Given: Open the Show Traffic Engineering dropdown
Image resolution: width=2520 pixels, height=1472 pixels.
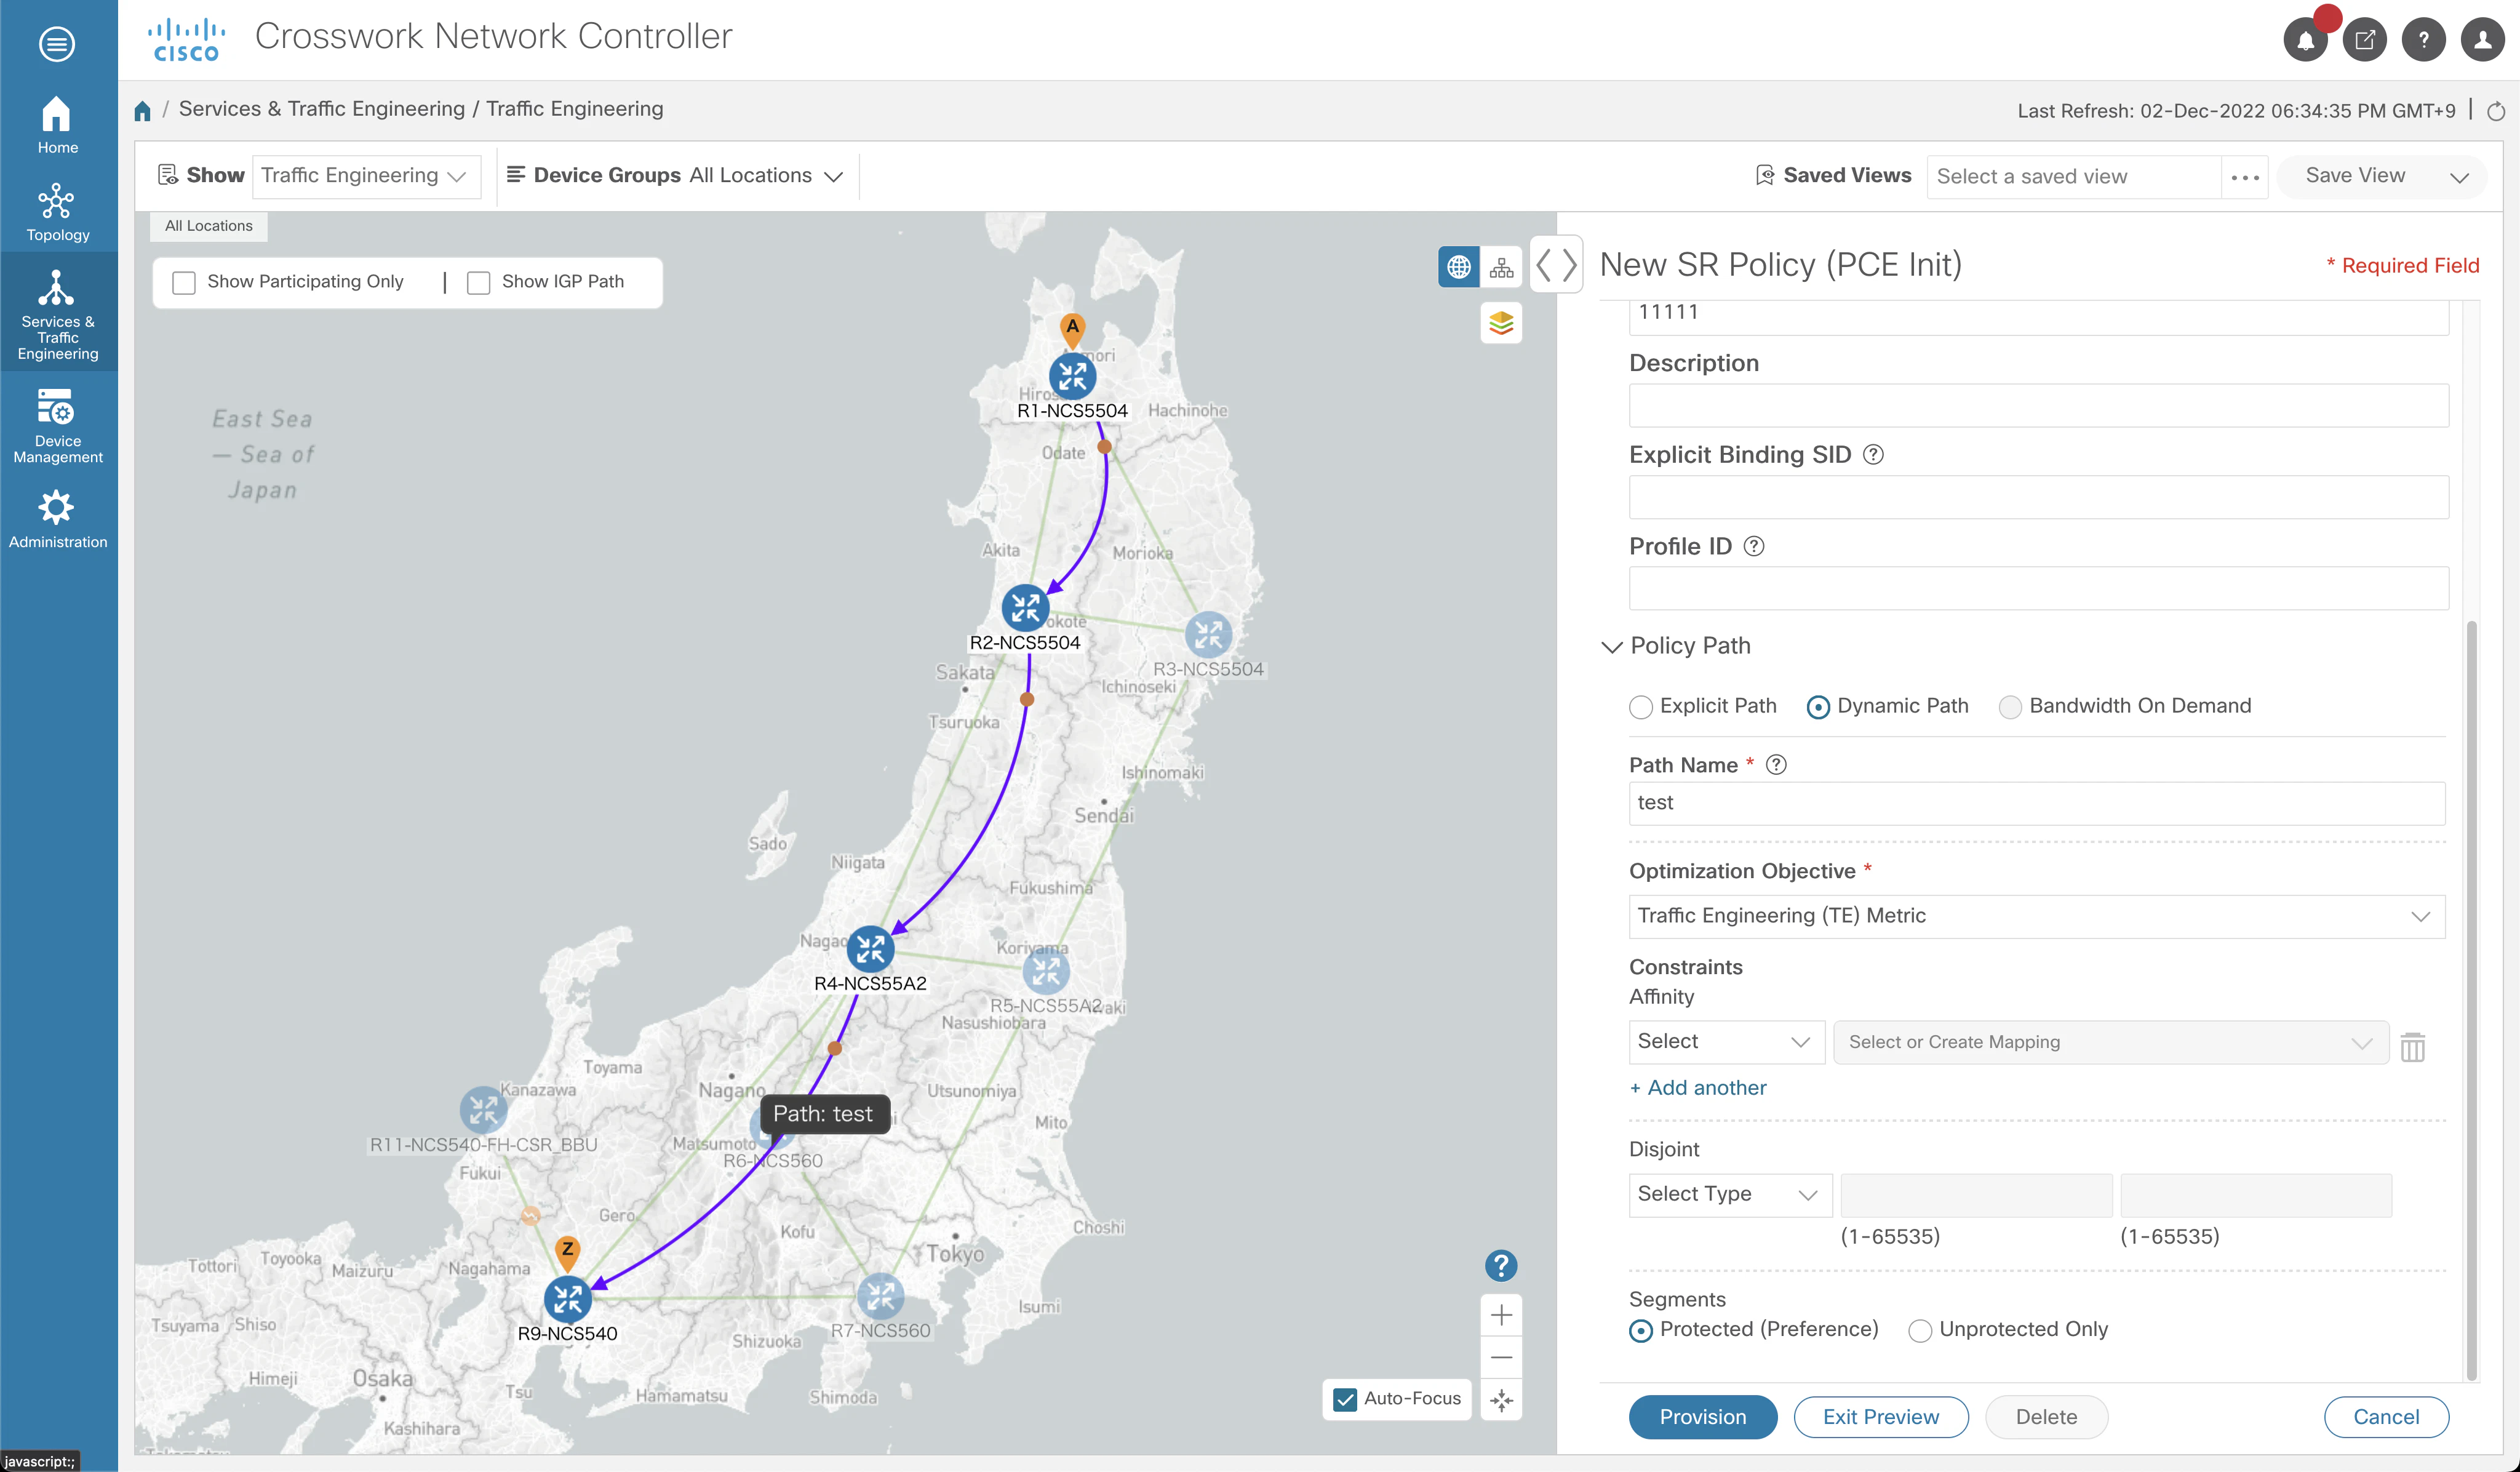Looking at the screenshot, I should tap(366, 176).
